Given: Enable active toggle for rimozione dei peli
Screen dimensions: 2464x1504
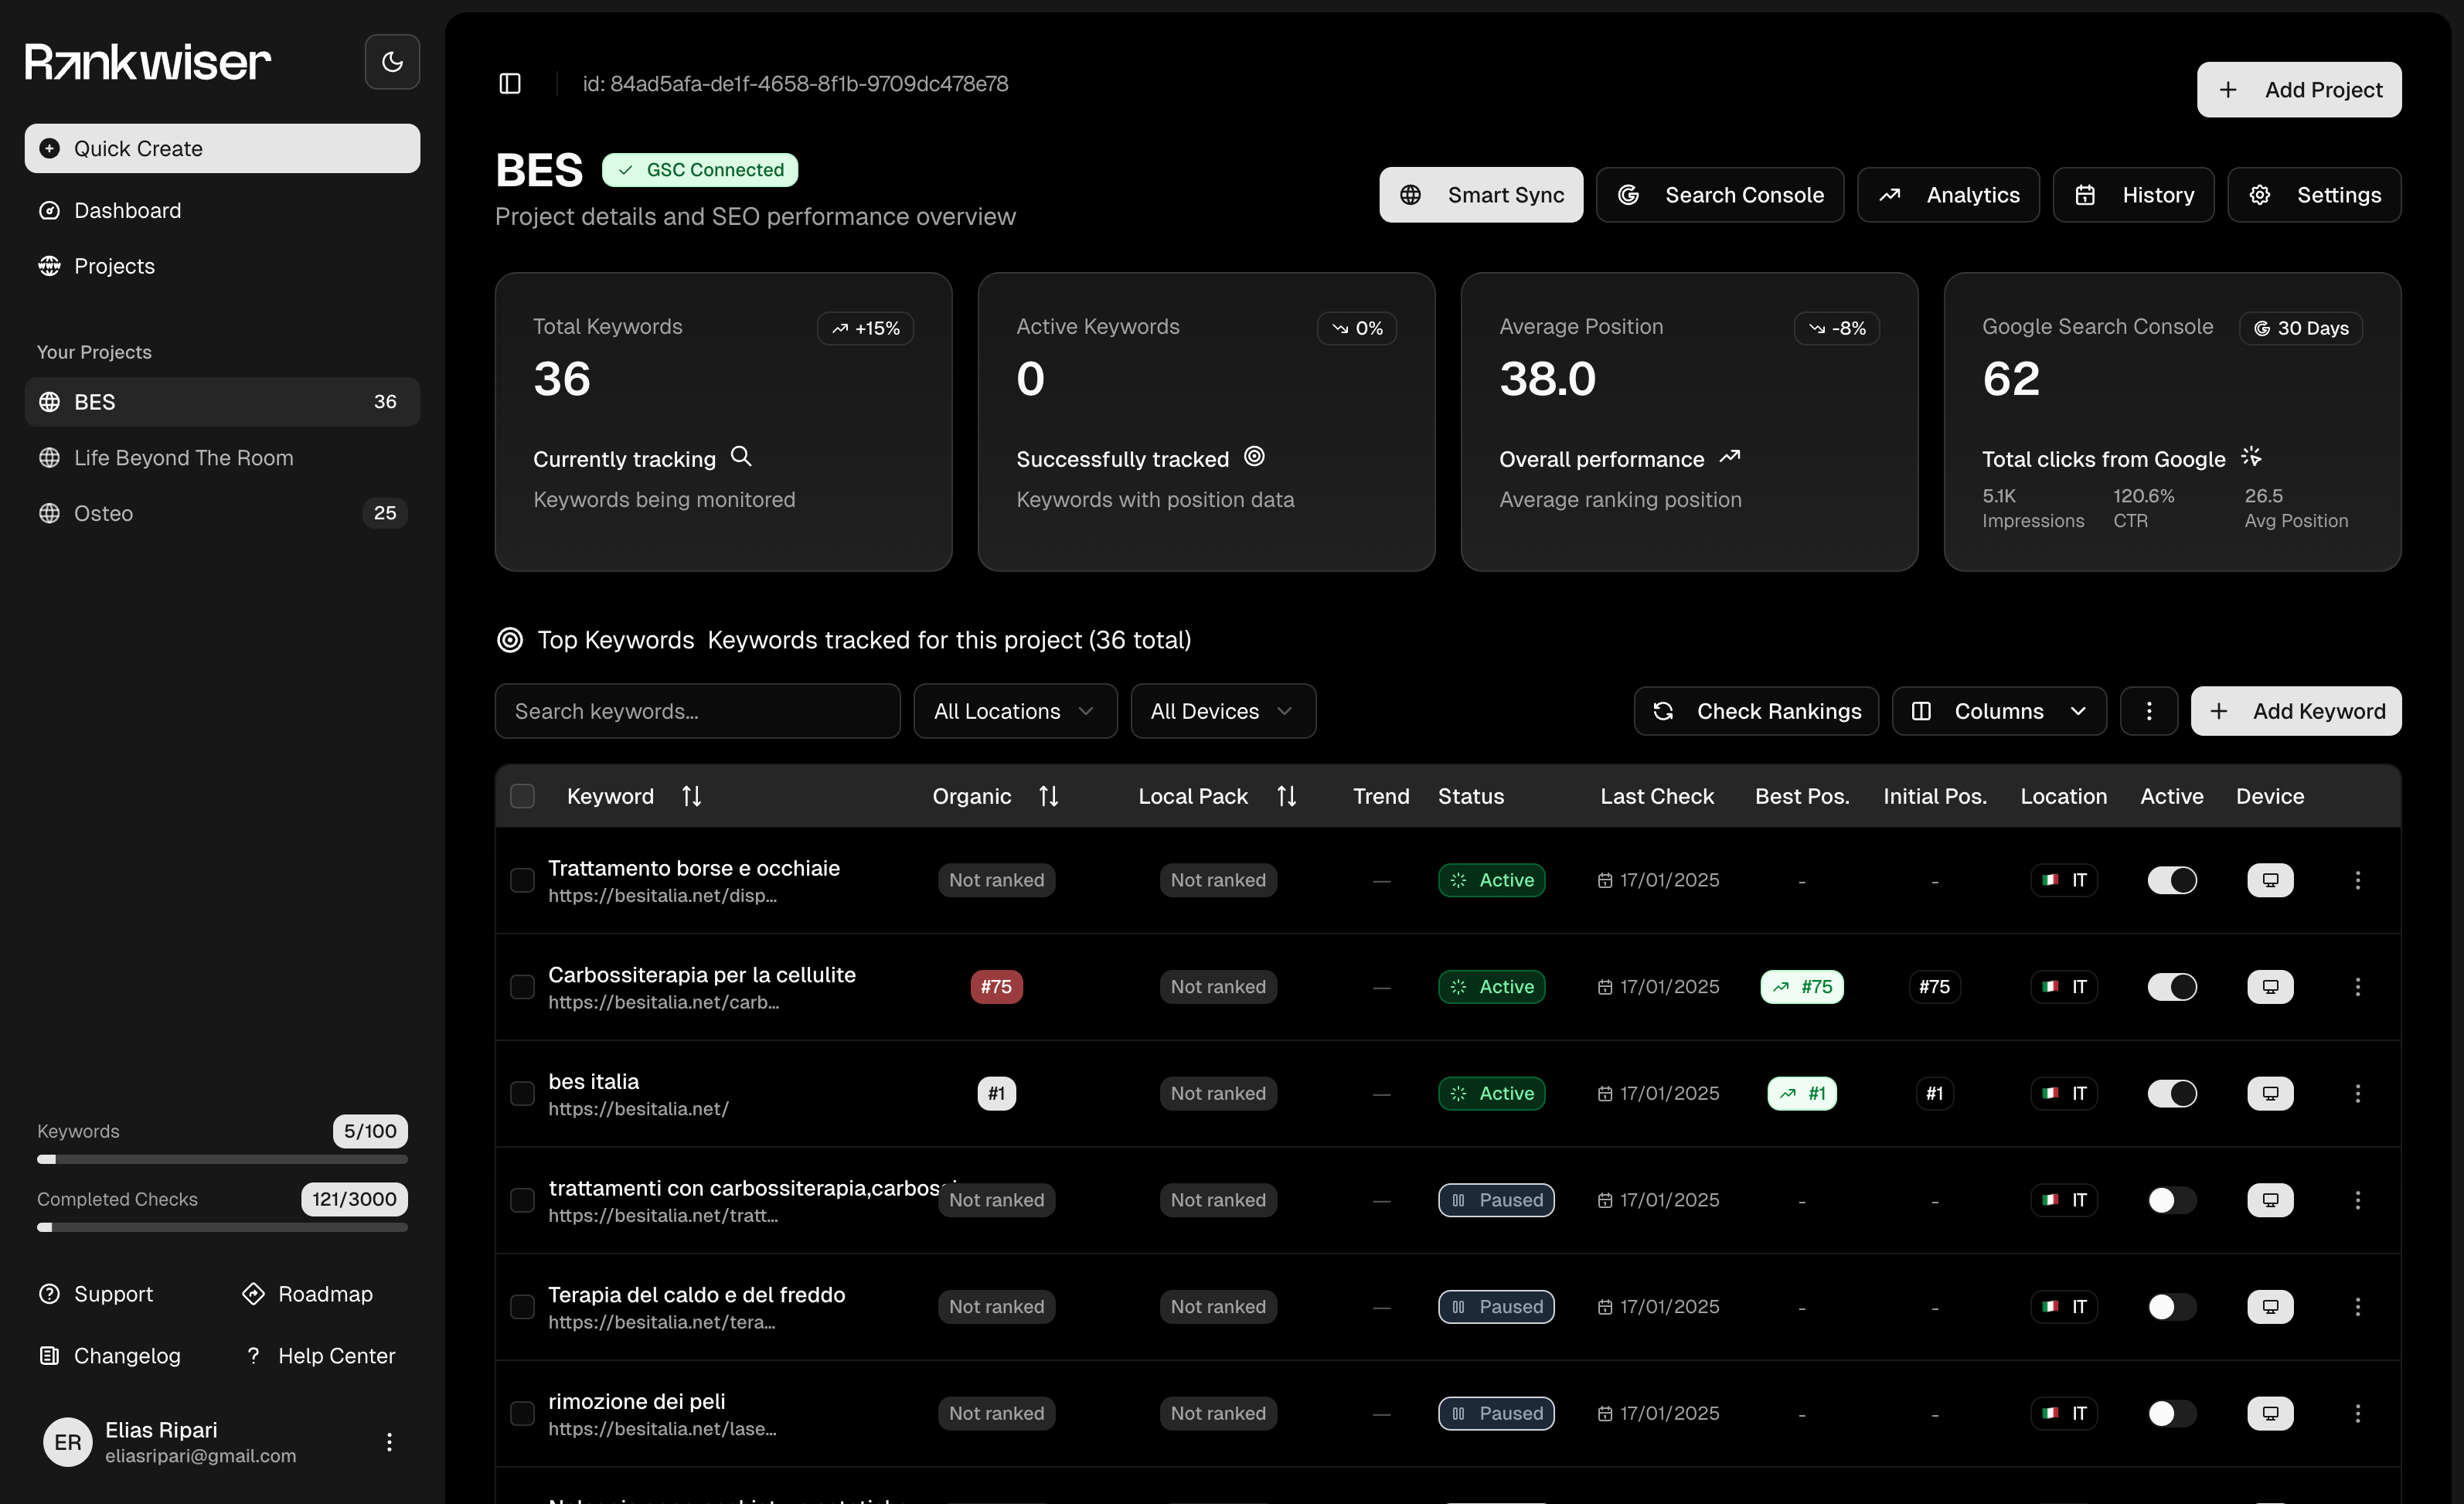Looking at the screenshot, I should pyautogui.click(x=2171, y=1413).
